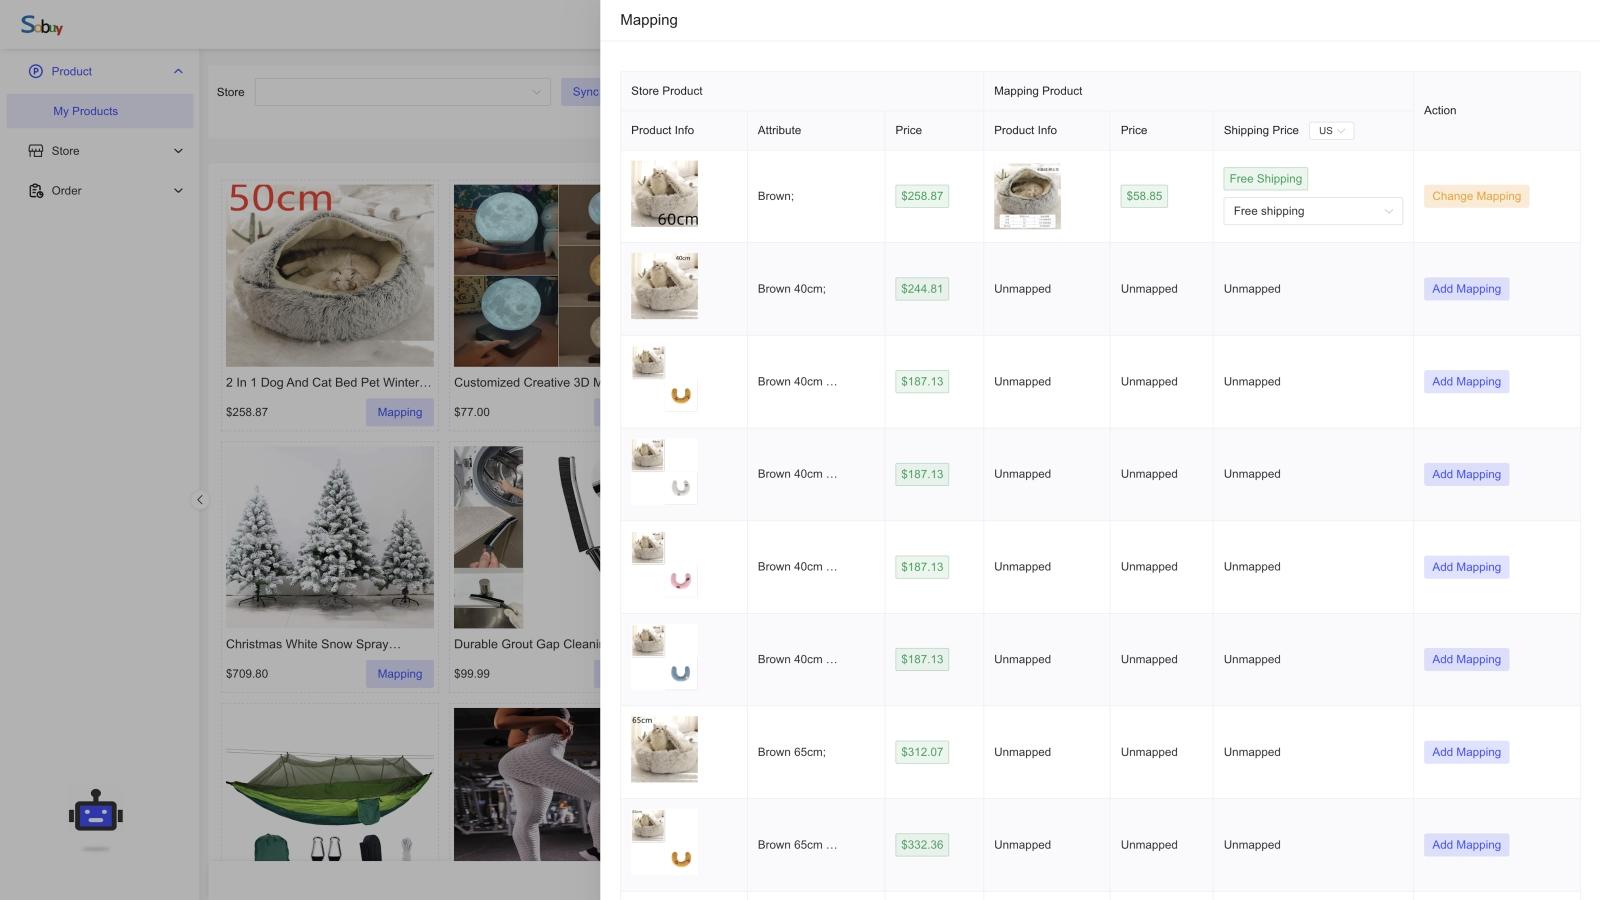Click the Sync button

click(581, 92)
